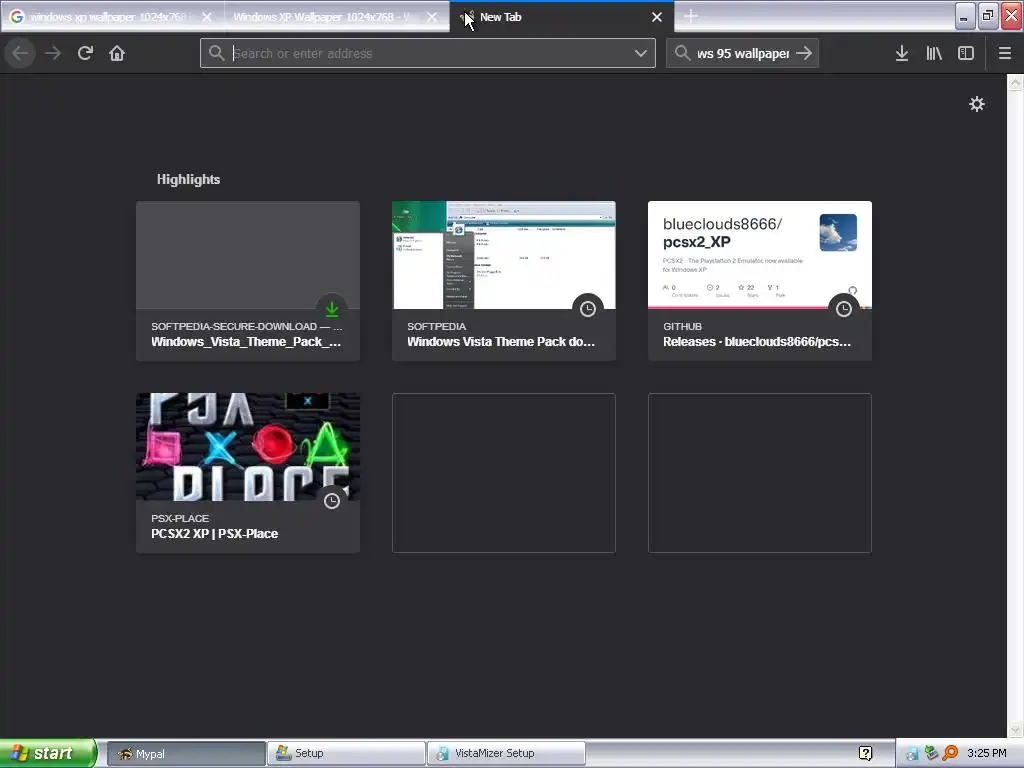The width and height of the screenshot is (1024, 768).
Task: Open New Tab page settings gear
Action: 976,104
